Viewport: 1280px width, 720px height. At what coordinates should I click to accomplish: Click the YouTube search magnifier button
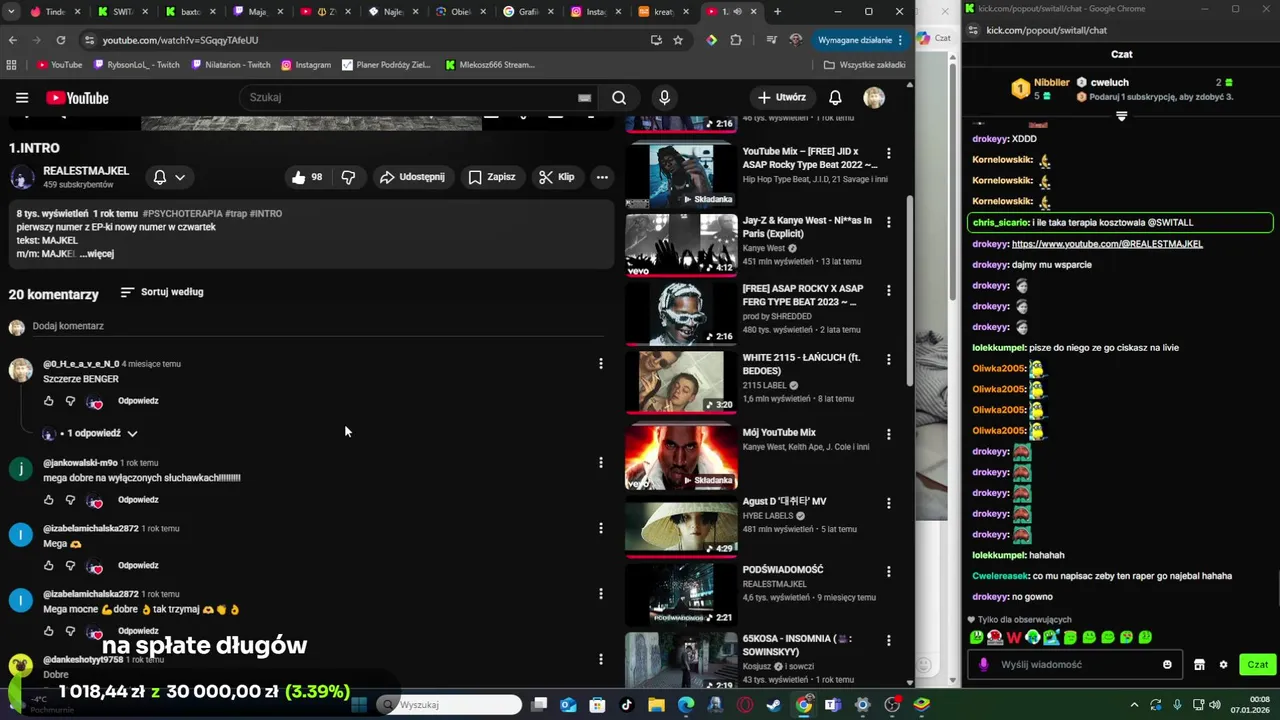[x=619, y=98]
